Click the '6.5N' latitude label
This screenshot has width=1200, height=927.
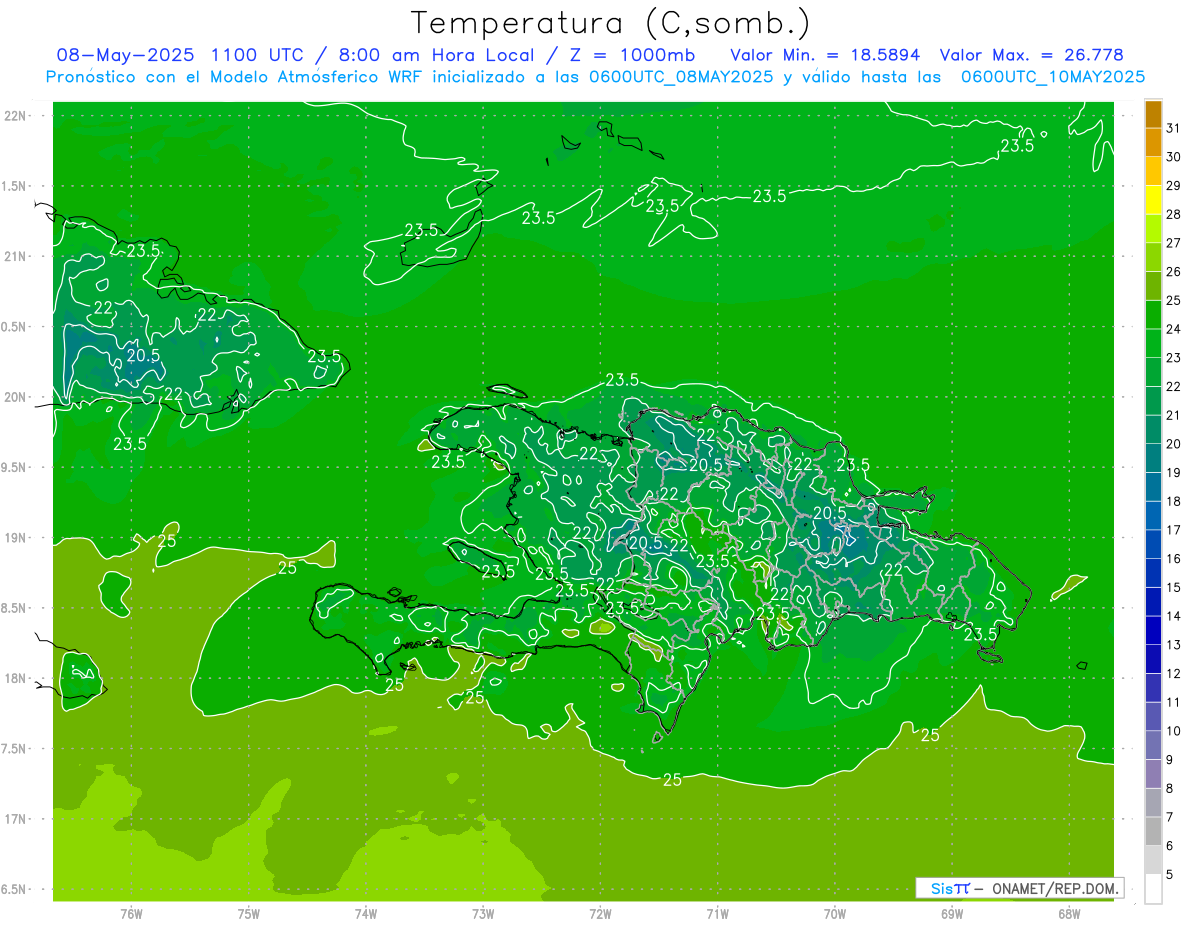pyautogui.click(x=14, y=889)
